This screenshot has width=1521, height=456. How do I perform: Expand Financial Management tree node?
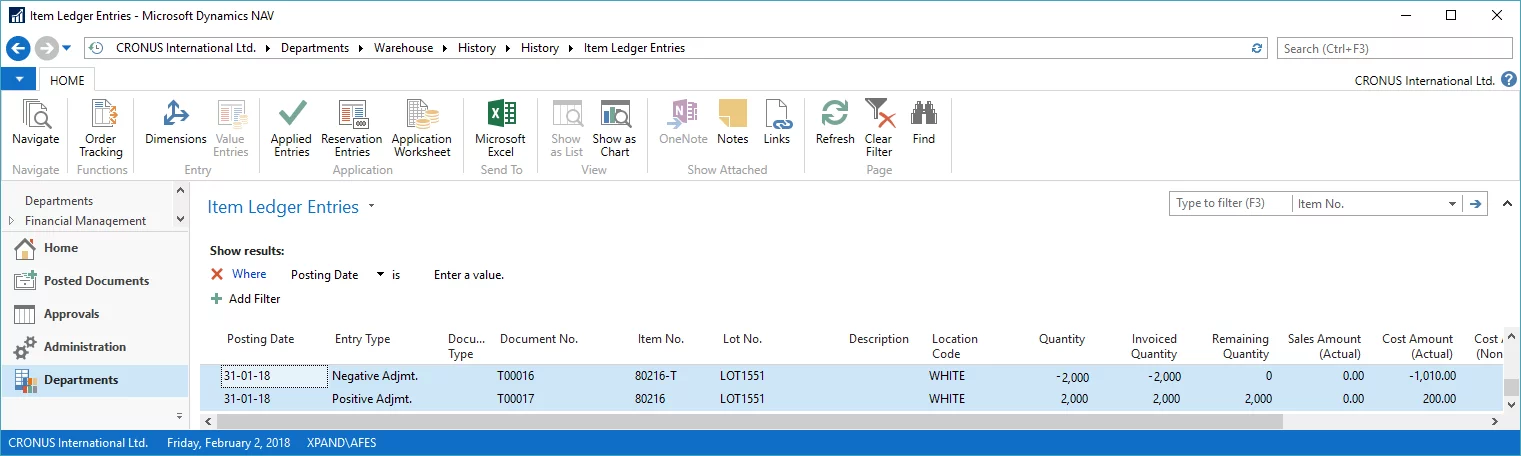pos(12,221)
